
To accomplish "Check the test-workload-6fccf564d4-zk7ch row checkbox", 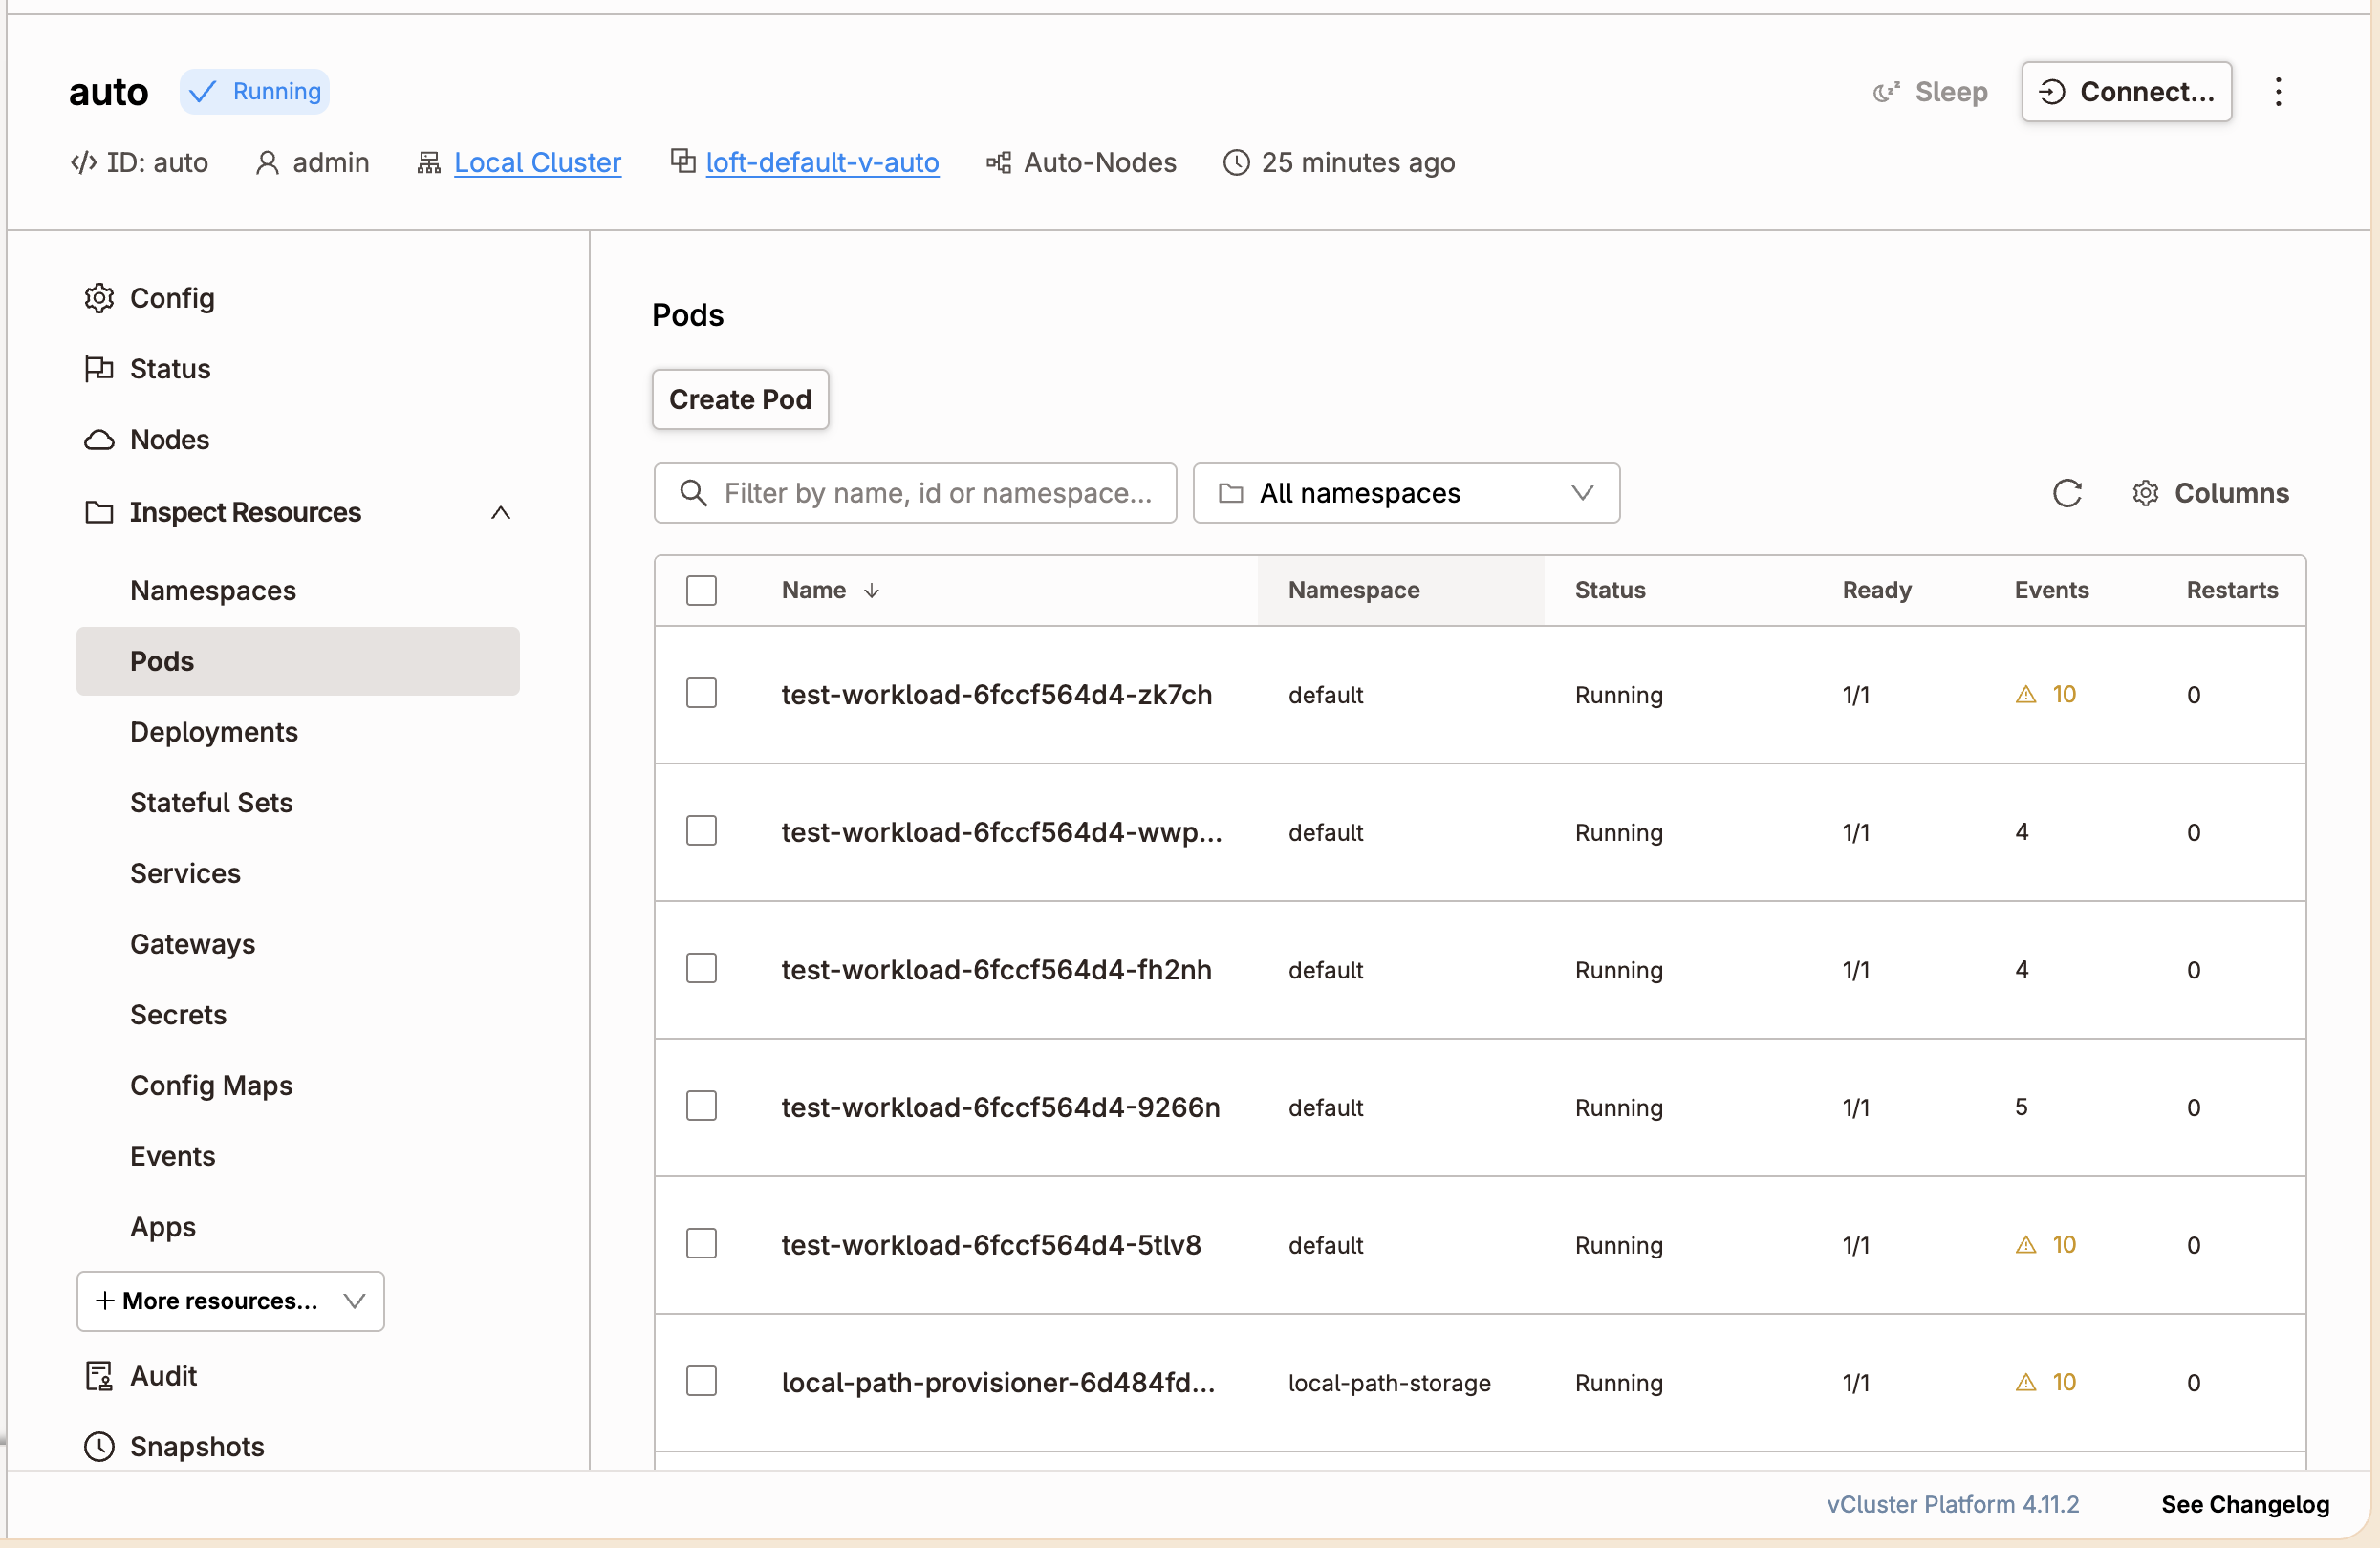I will (701, 693).
